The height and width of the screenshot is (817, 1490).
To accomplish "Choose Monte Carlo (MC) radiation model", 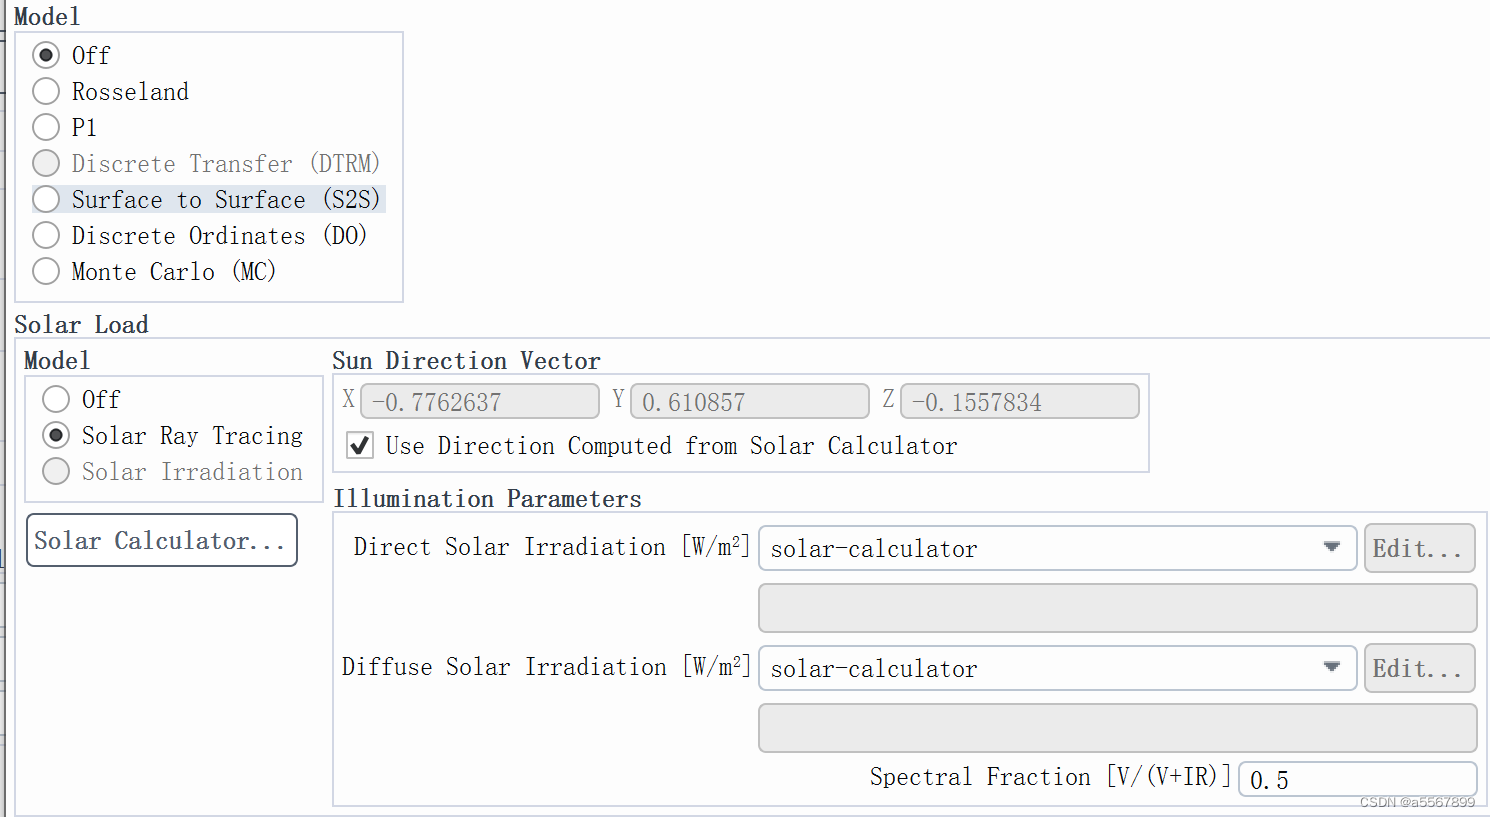I will coord(45,271).
